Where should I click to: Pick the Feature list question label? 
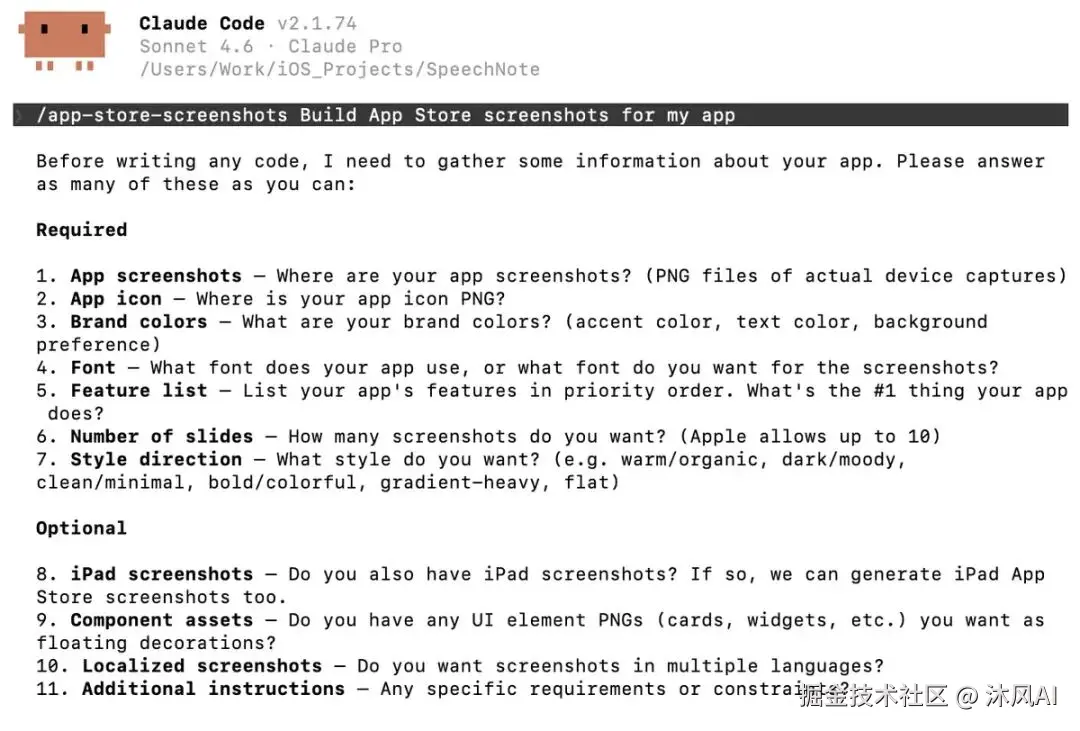tap(138, 391)
